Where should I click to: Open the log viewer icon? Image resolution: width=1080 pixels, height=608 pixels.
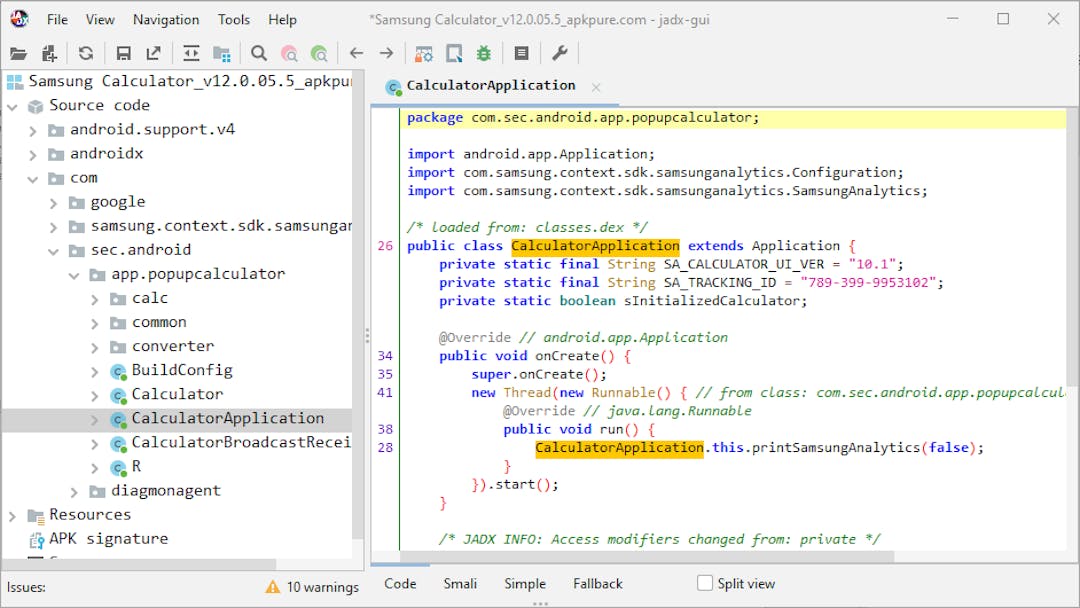521,54
